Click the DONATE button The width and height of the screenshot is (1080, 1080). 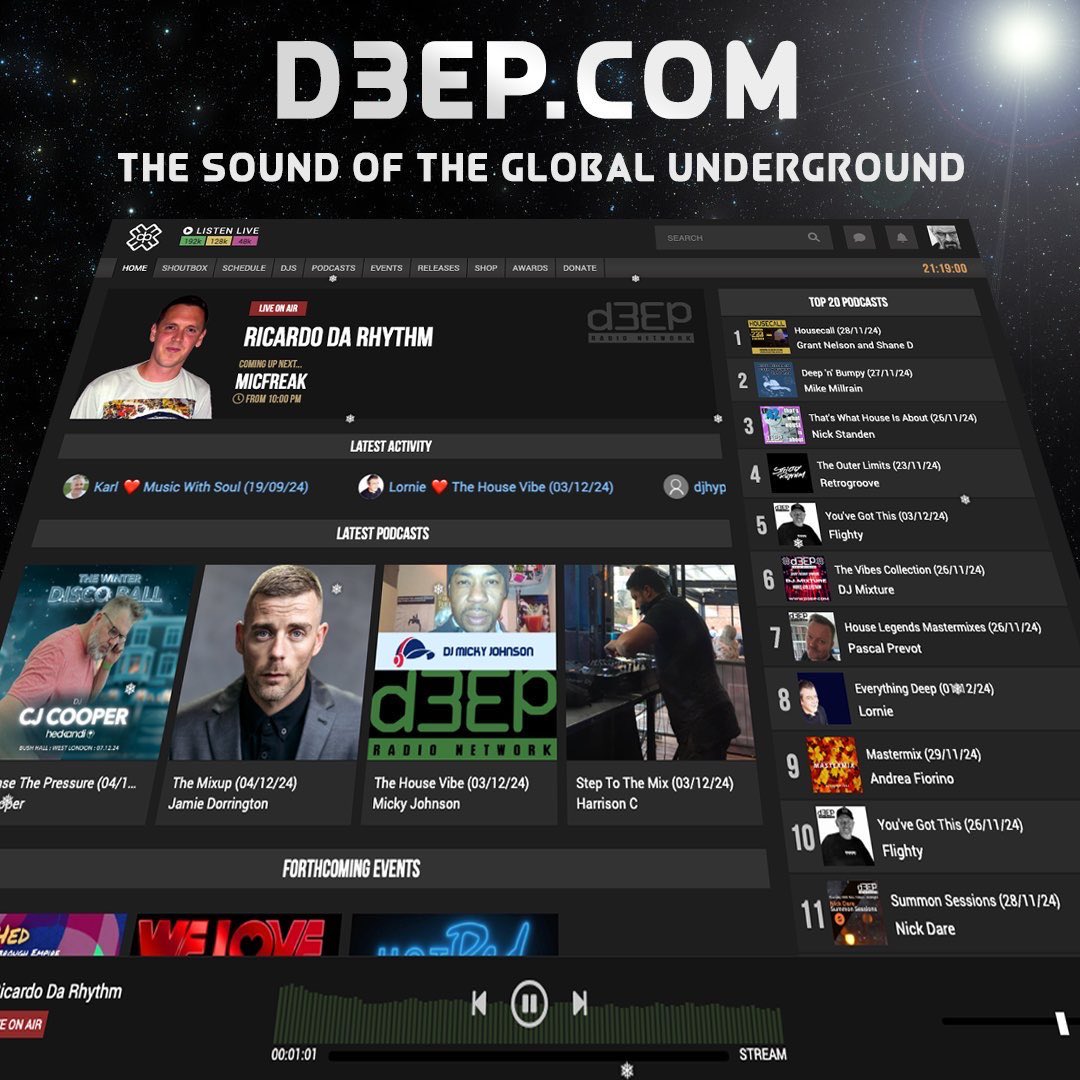578,268
